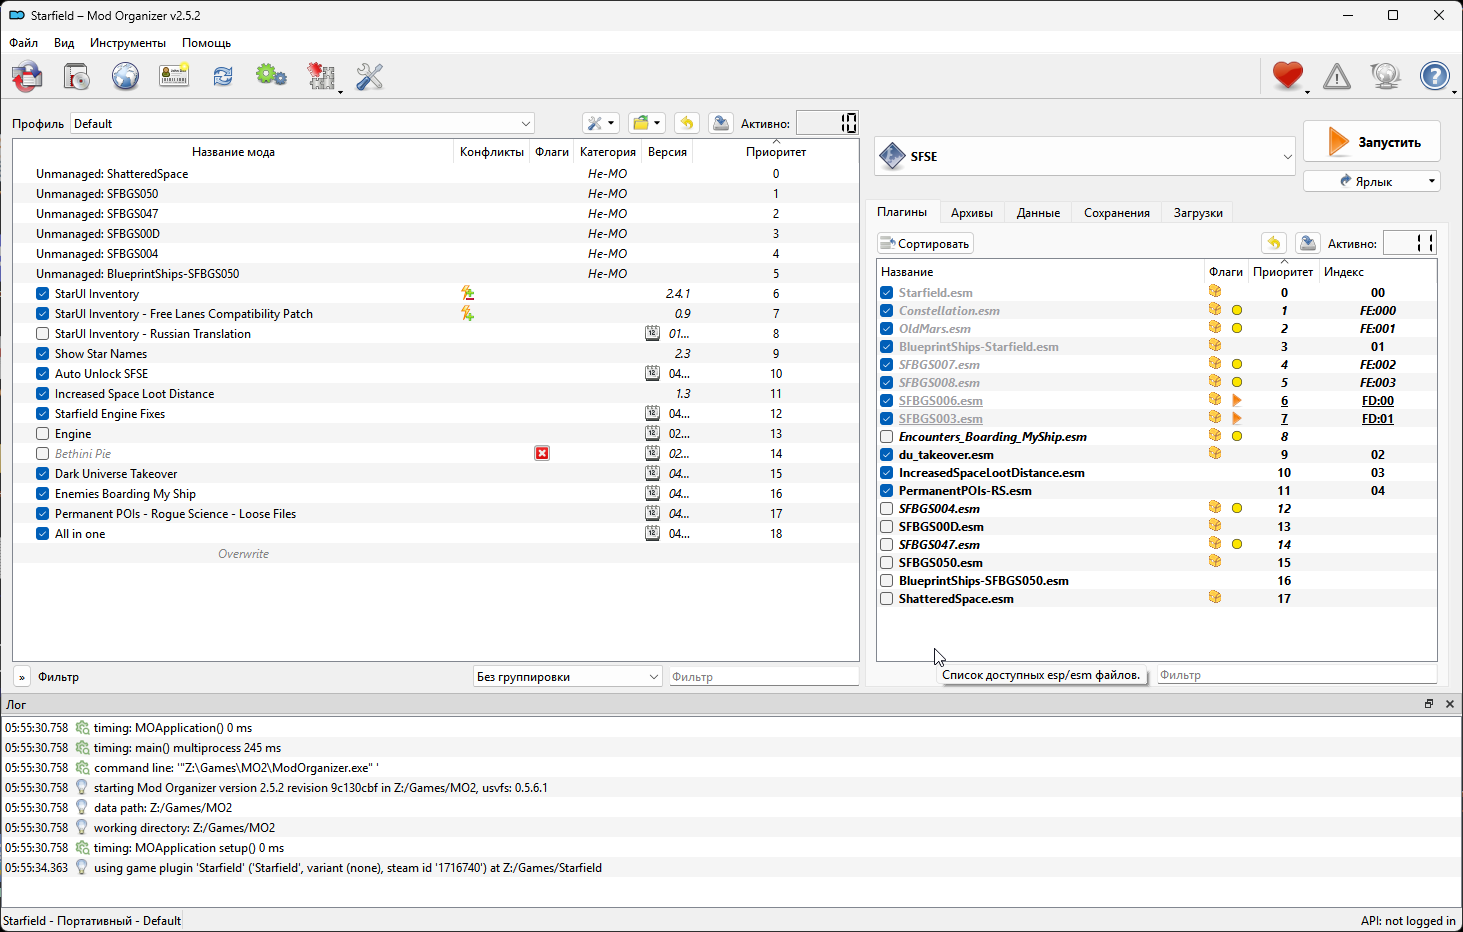Click conflict flag on Free Lanes Compatibility Patch
1463x932 pixels.
[x=467, y=314]
